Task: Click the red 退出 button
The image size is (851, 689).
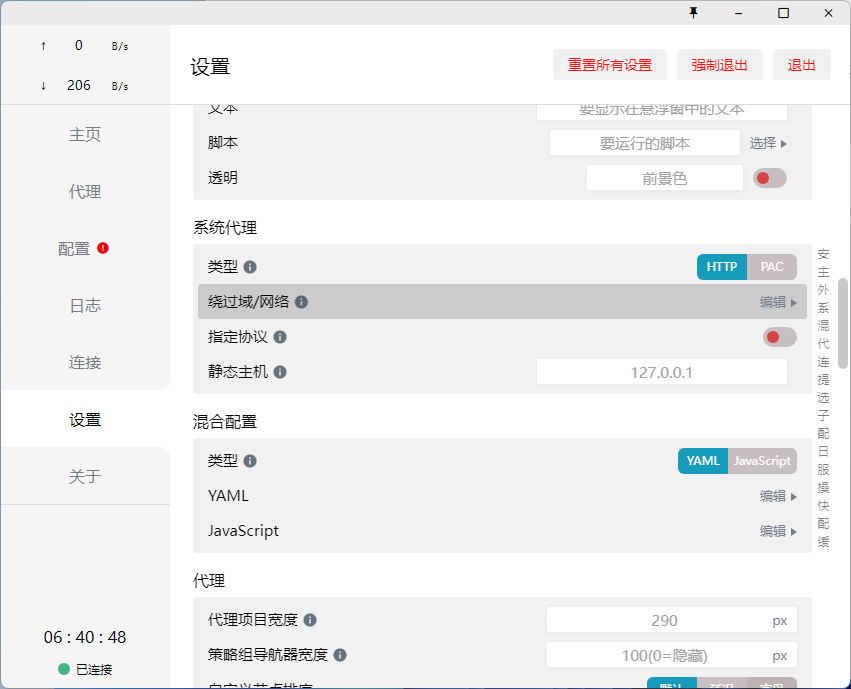Action: point(802,65)
